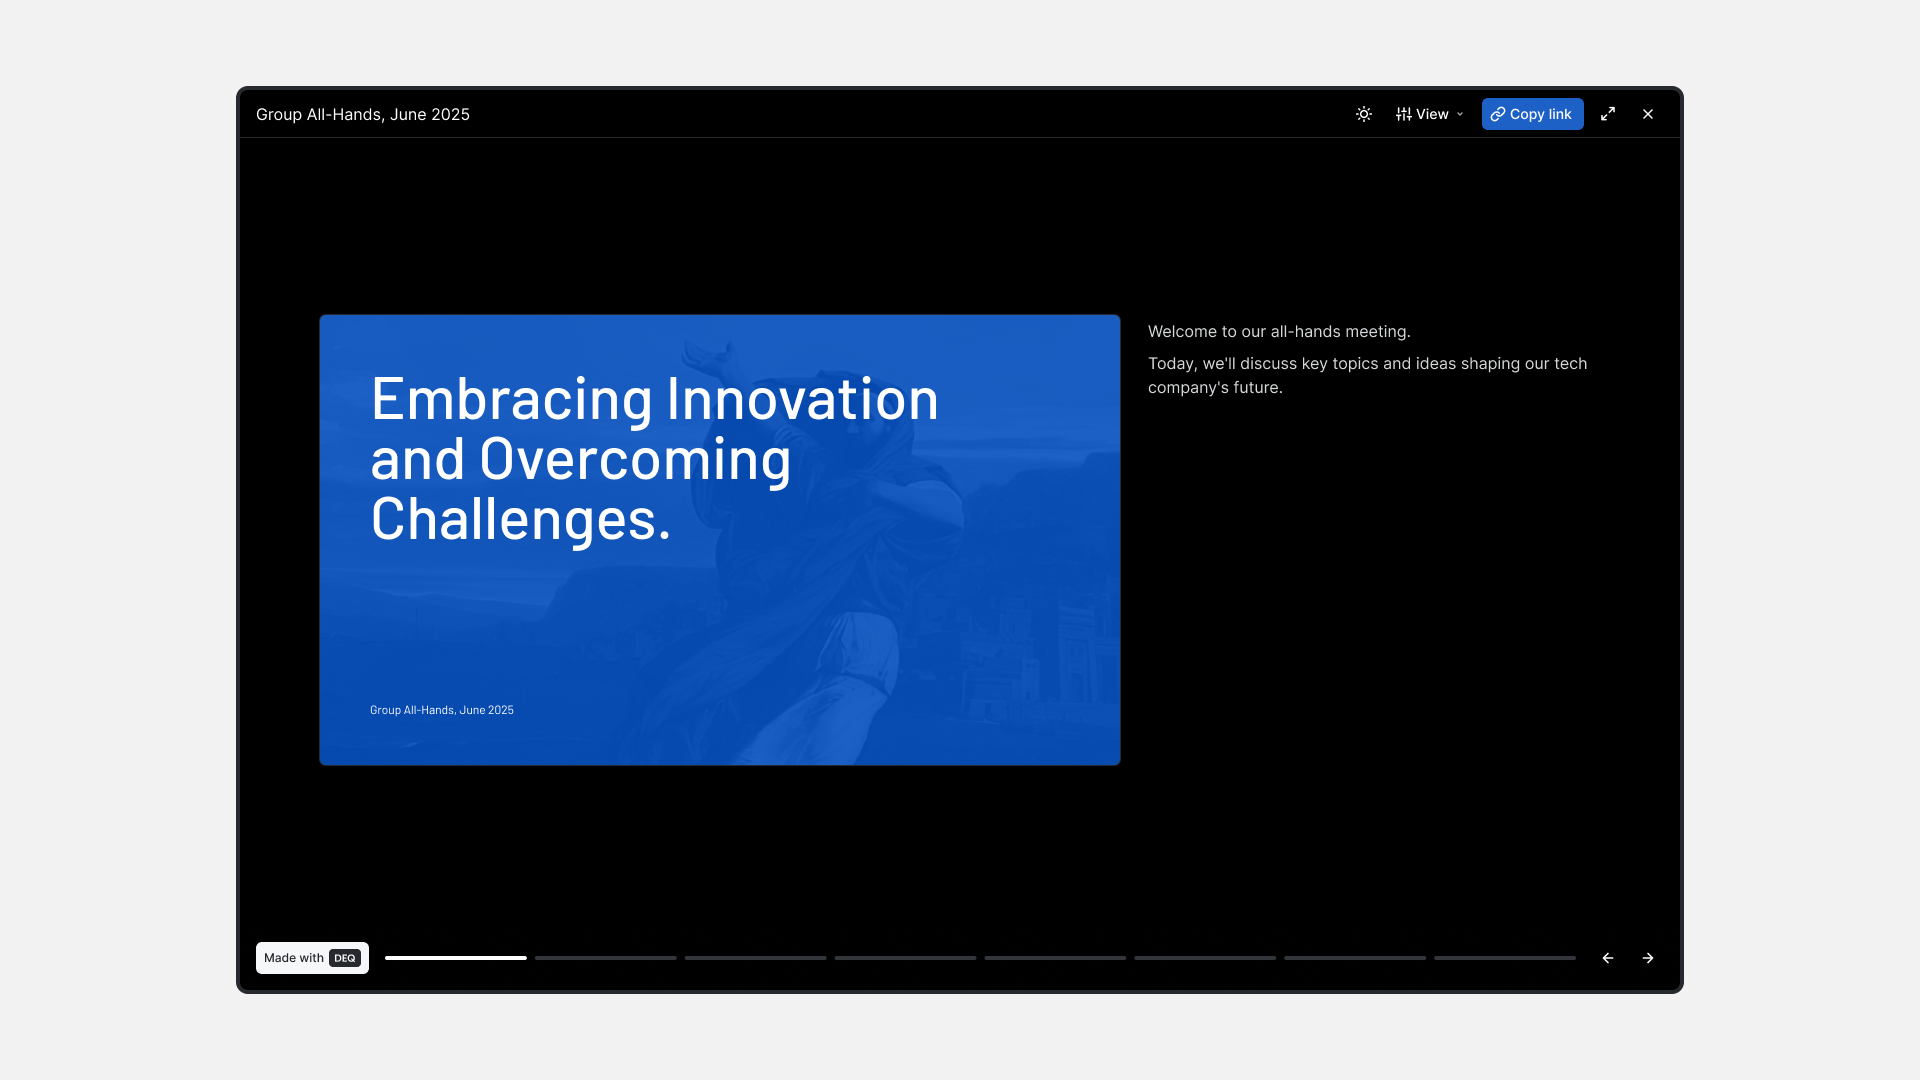Jump to the fourth slide progress segment
Viewport: 1920px width, 1080px height.
coord(906,958)
